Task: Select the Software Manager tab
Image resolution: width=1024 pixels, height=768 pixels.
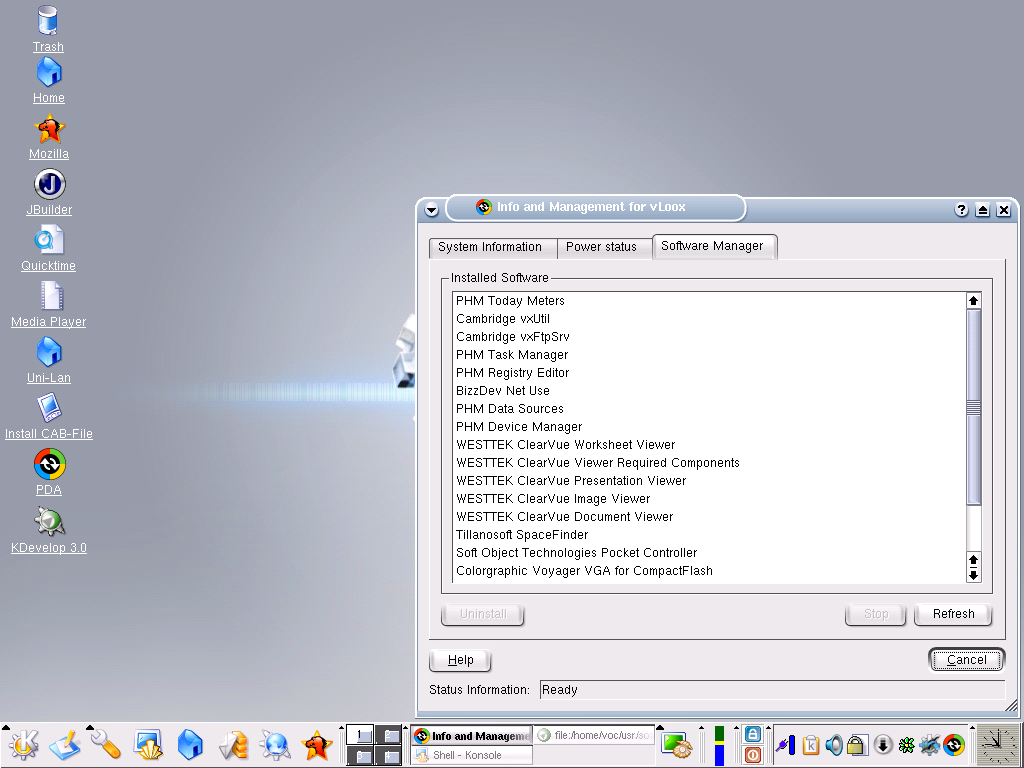Action: pyautogui.click(x=712, y=246)
